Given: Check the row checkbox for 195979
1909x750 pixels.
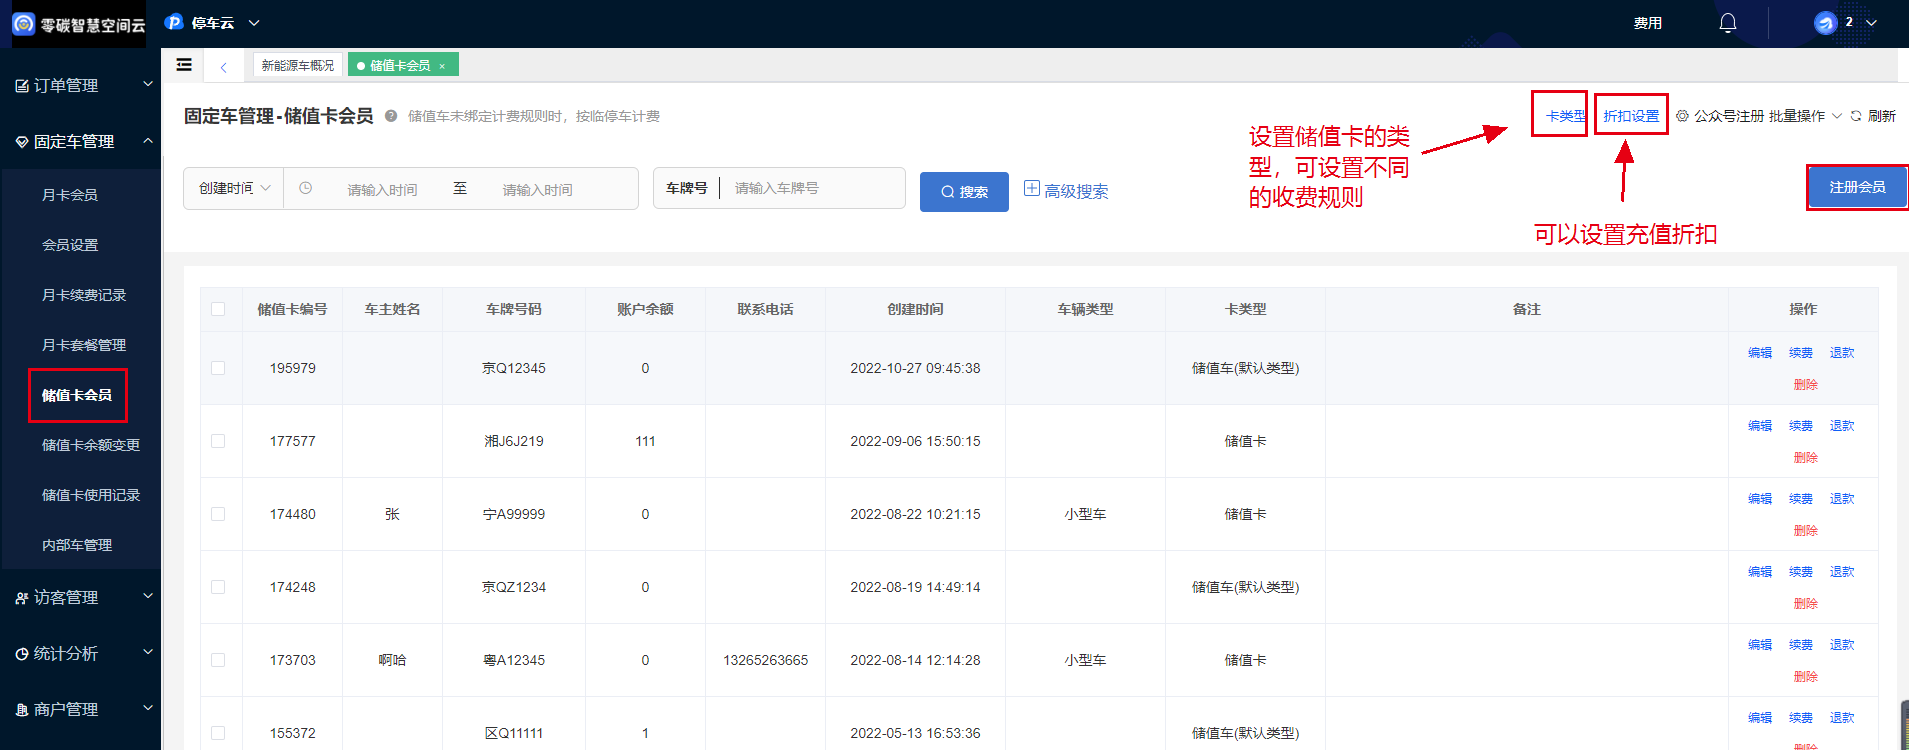Looking at the screenshot, I should 218,368.
